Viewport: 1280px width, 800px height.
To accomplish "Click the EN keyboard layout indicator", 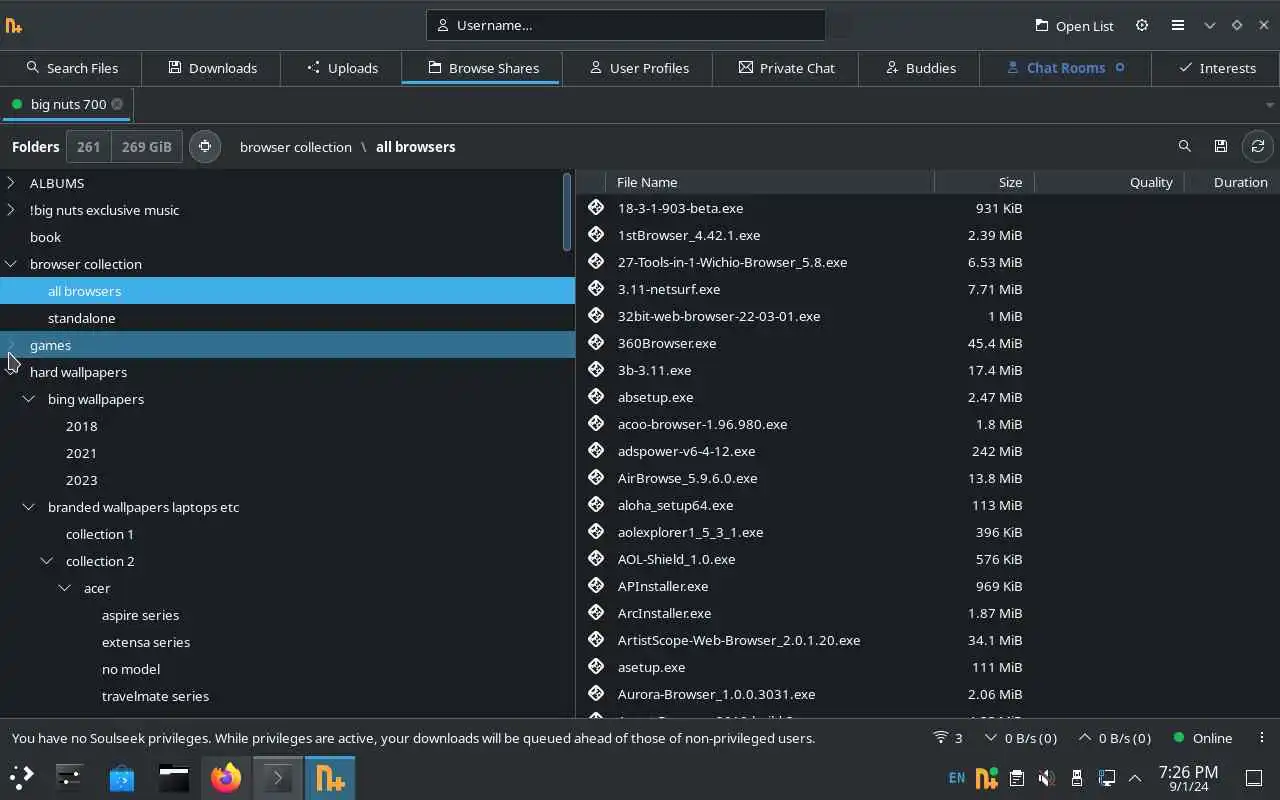I will pos(957,777).
